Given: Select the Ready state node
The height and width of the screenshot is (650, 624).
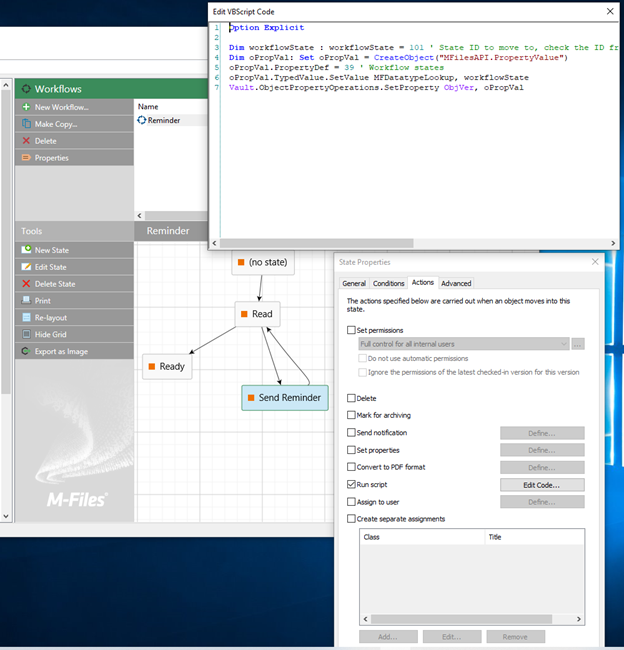Looking at the screenshot, I should 167,366.
